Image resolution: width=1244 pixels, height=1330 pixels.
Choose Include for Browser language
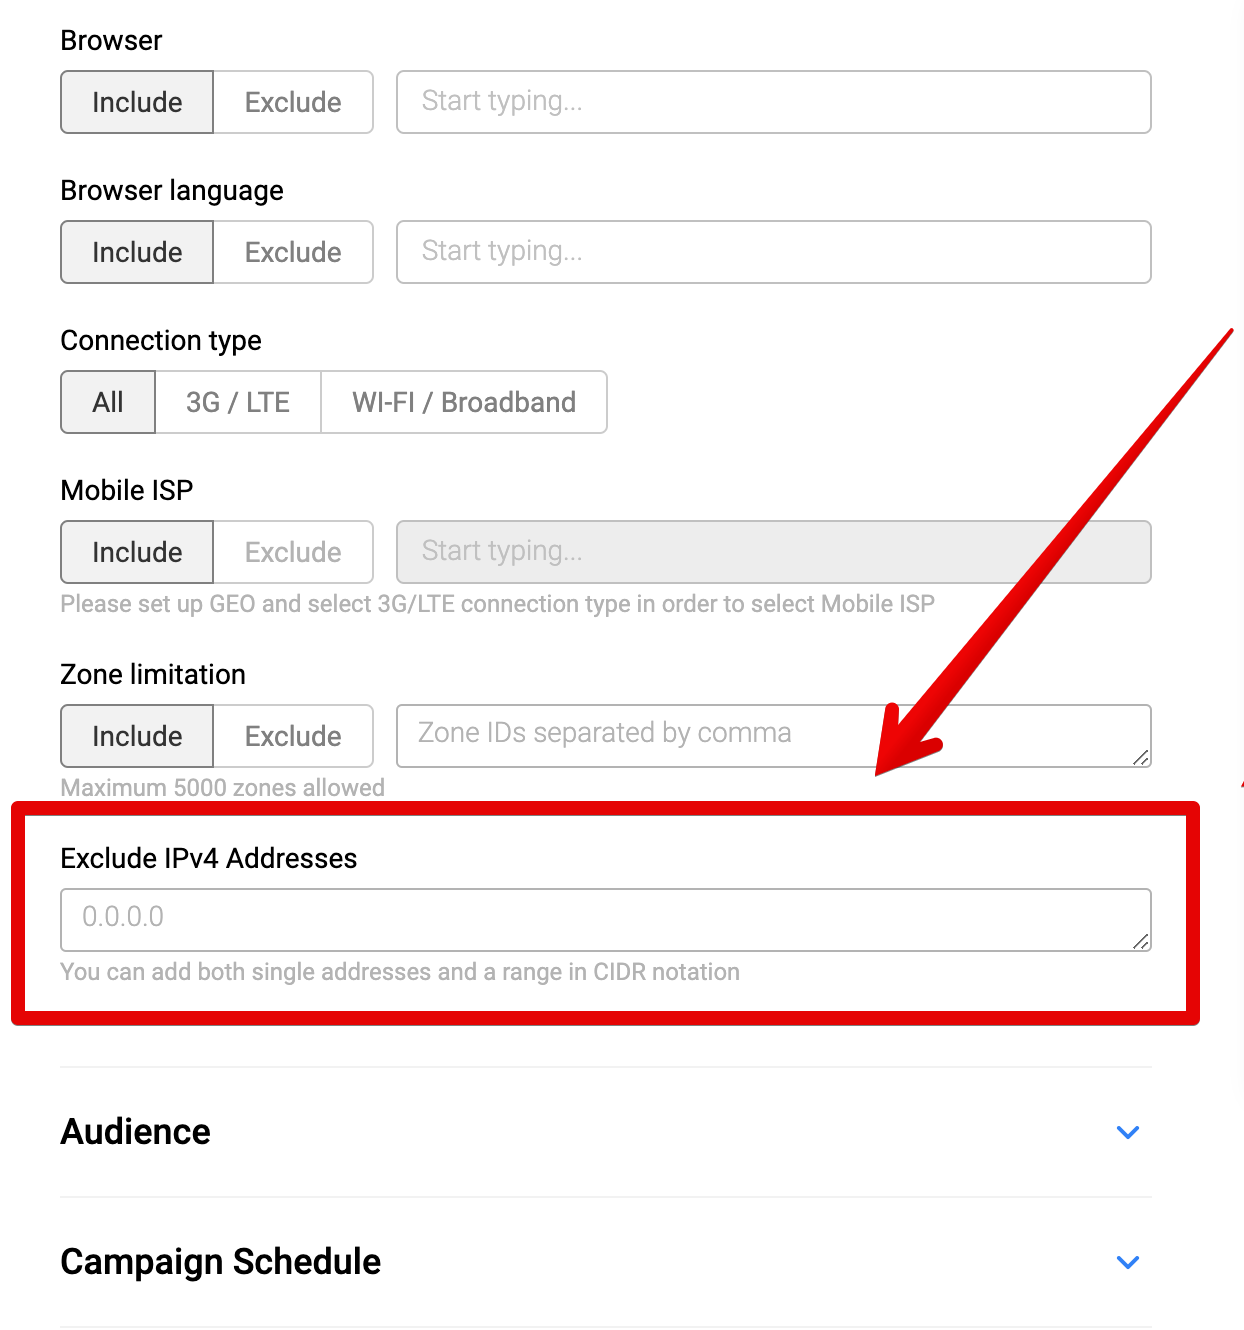[137, 252]
